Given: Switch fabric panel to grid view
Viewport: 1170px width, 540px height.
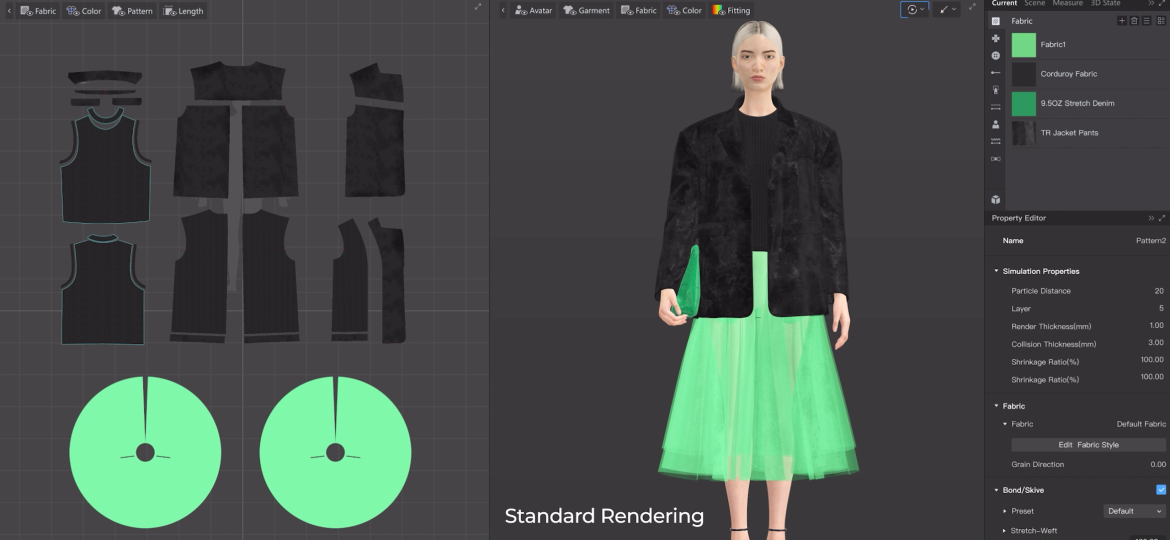Looking at the screenshot, I should pyautogui.click(x=1159, y=21).
